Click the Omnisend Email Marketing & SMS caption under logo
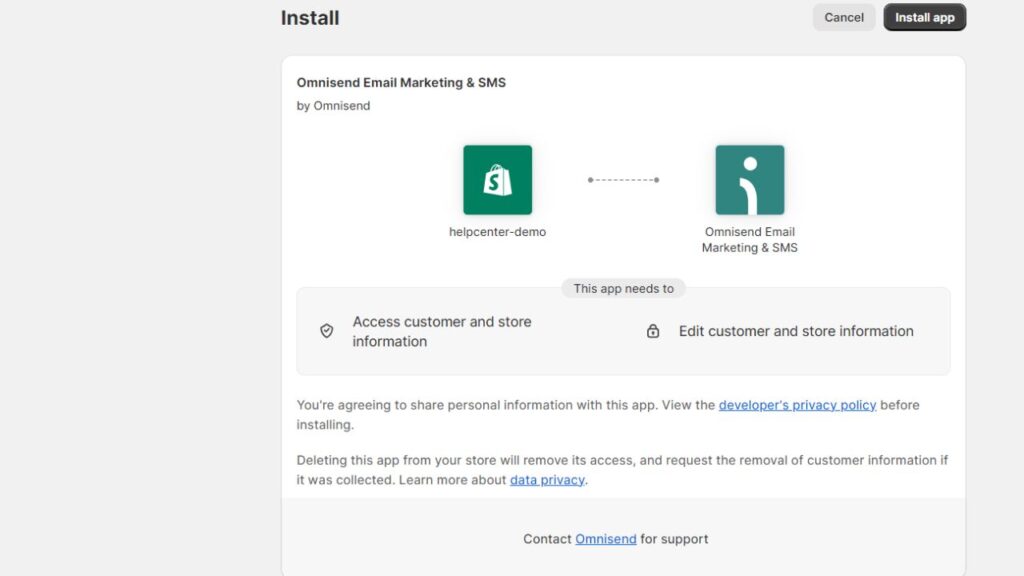This screenshot has height=576, width=1024. click(x=750, y=240)
